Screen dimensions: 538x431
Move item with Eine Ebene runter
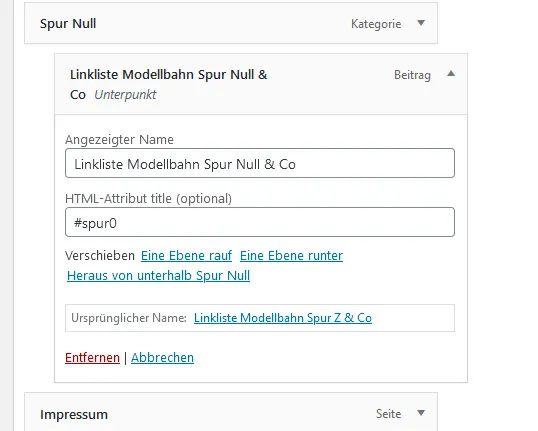[291, 256]
